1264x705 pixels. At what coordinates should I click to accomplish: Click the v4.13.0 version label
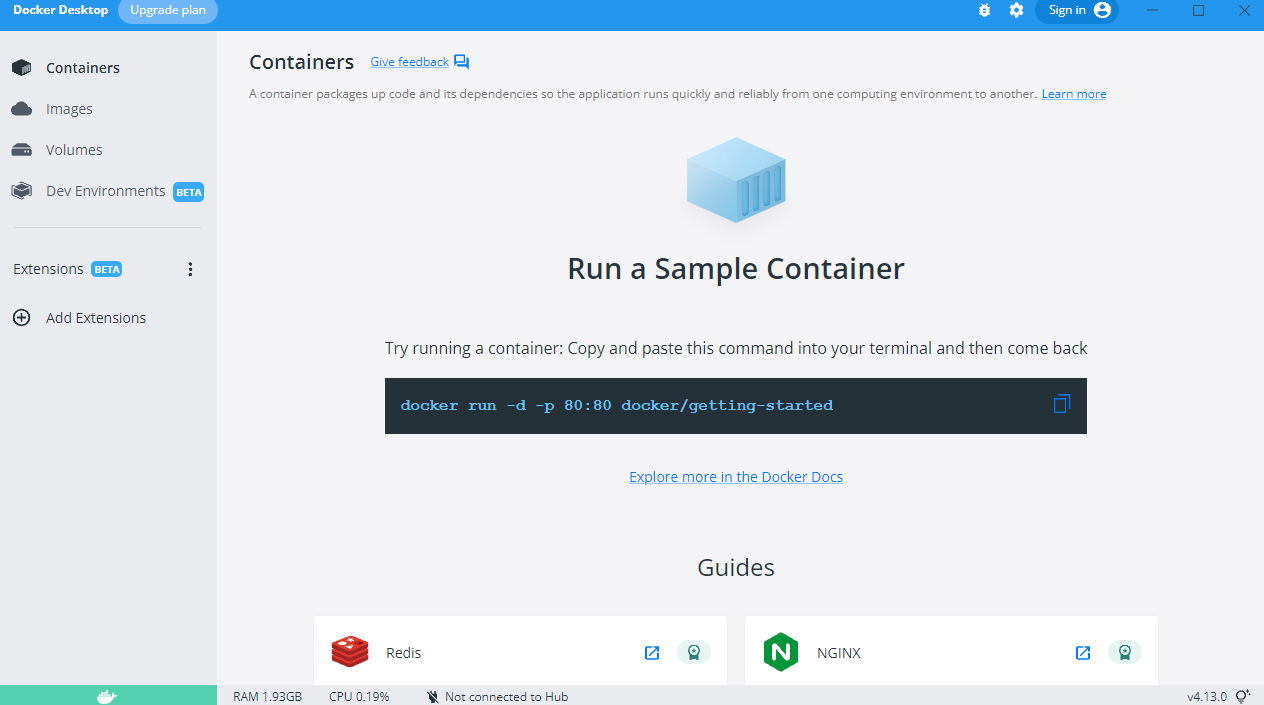point(1207,696)
